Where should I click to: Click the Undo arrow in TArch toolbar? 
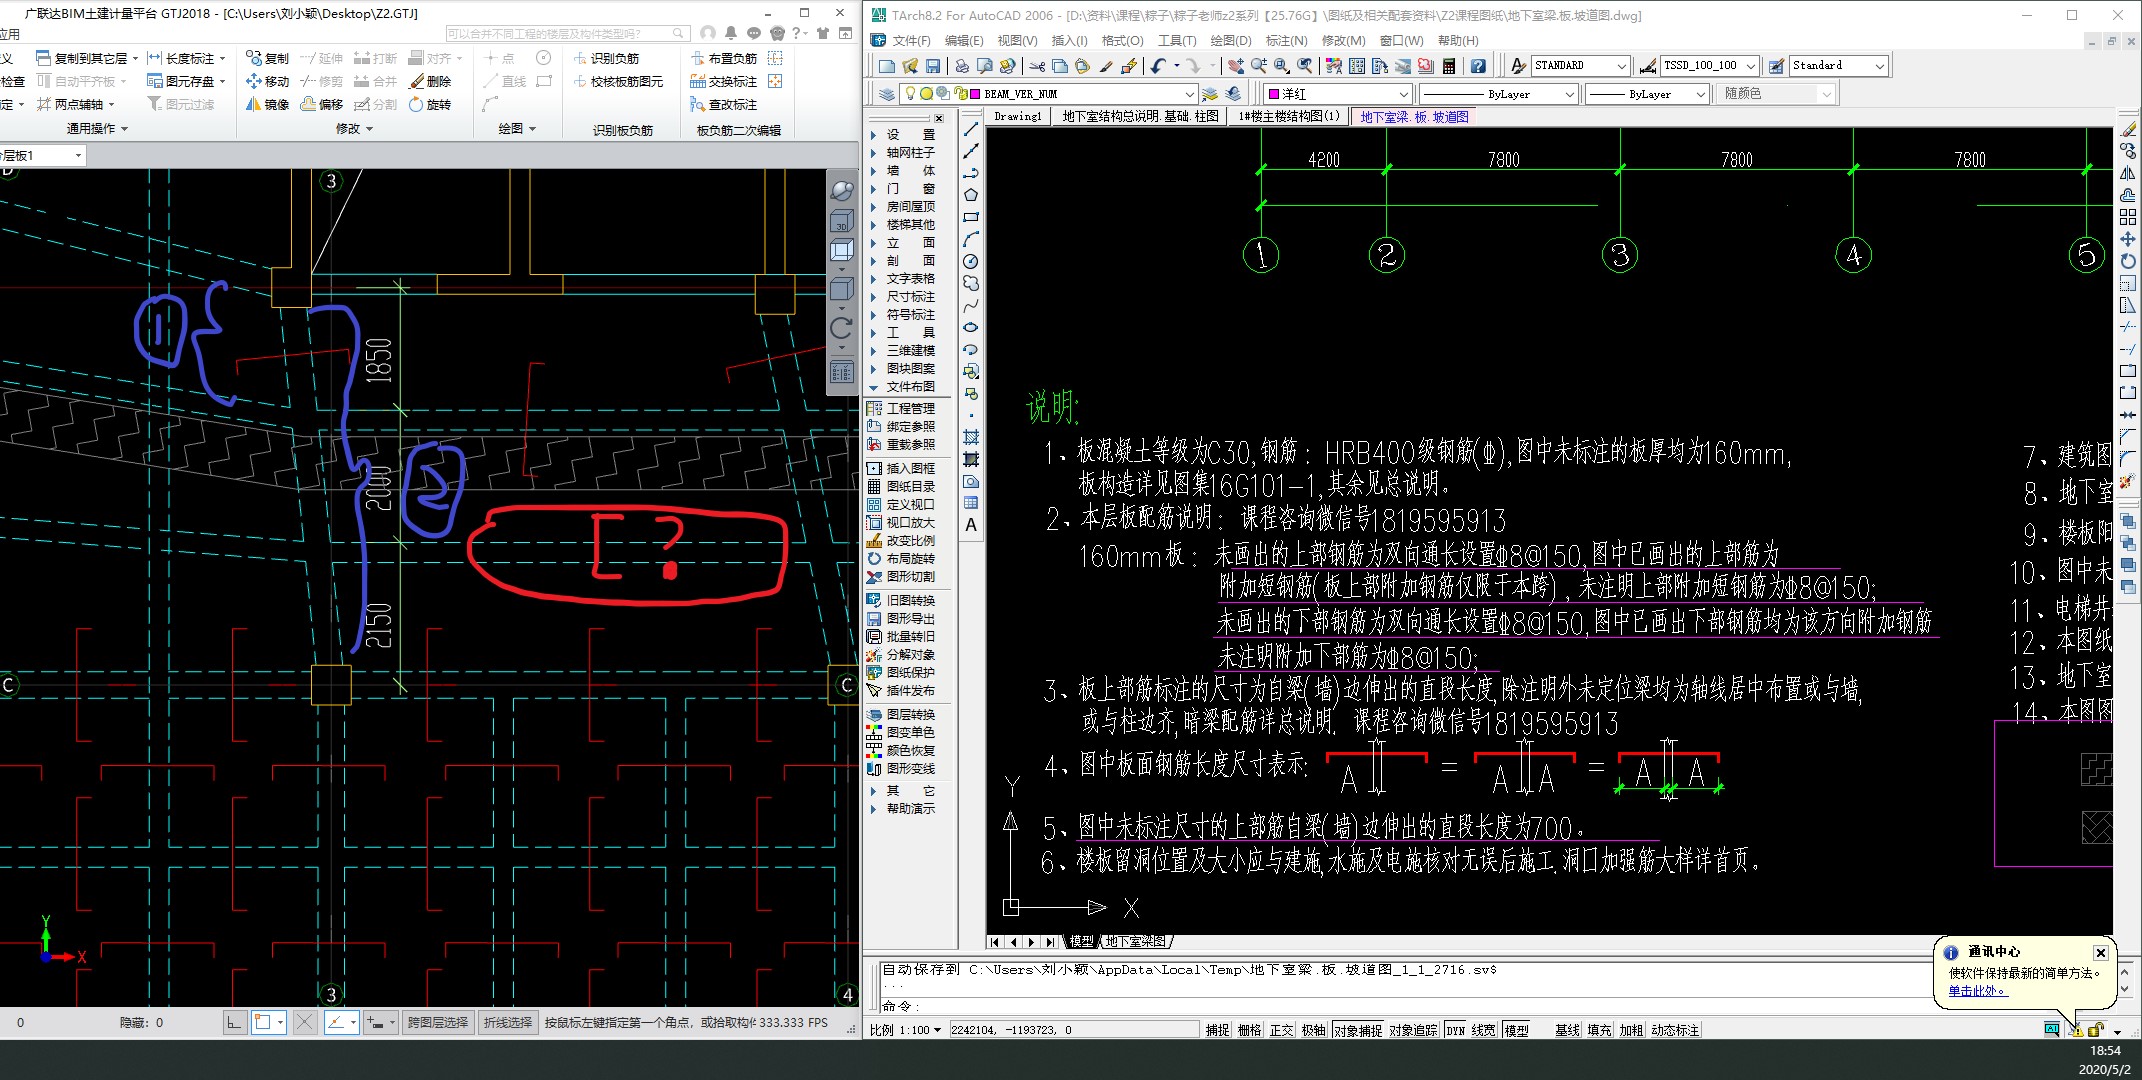pyautogui.click(x=1158, y=66)
